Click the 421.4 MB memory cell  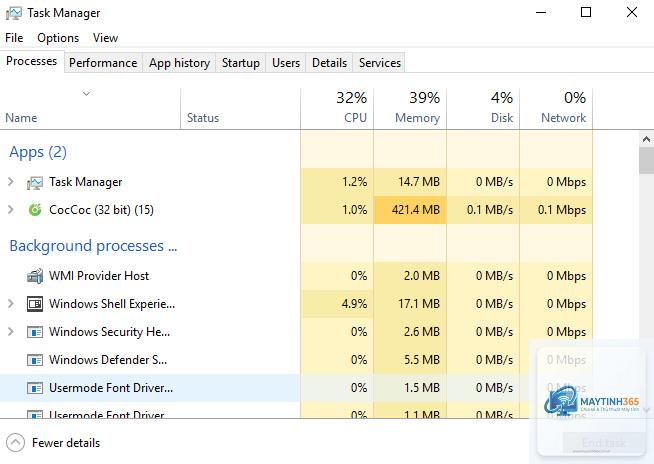point(410,210)
